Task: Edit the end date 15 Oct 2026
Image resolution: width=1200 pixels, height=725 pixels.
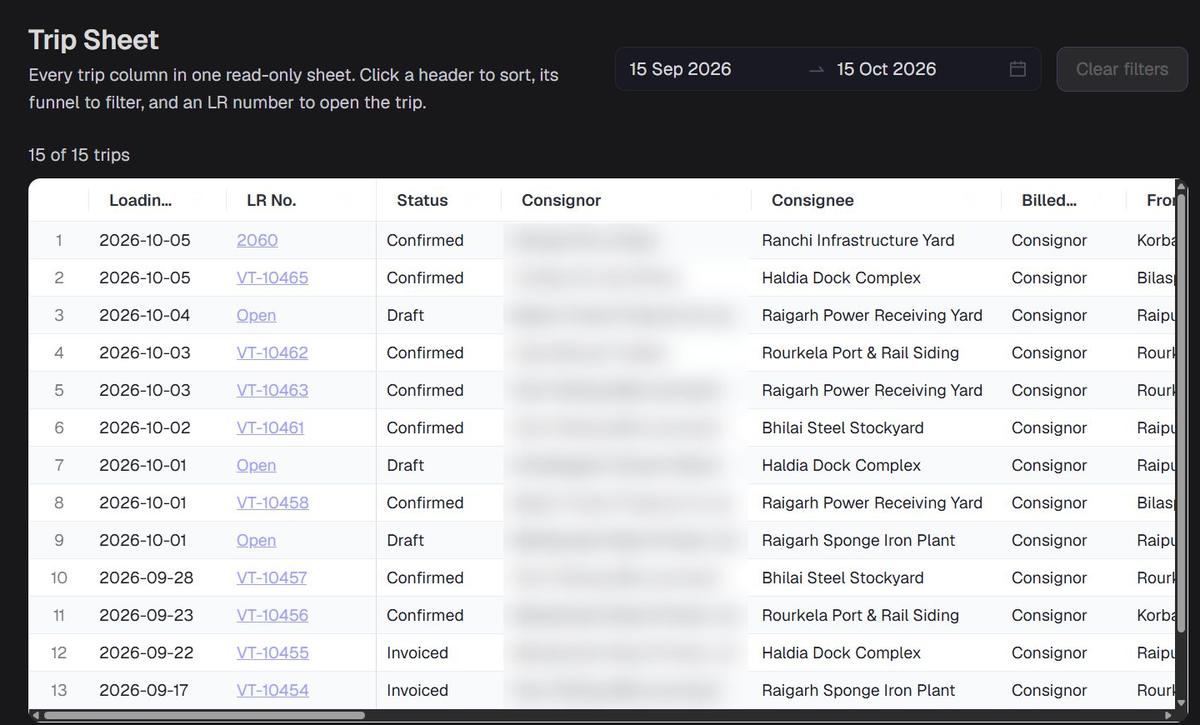Action: pos(886,69)
